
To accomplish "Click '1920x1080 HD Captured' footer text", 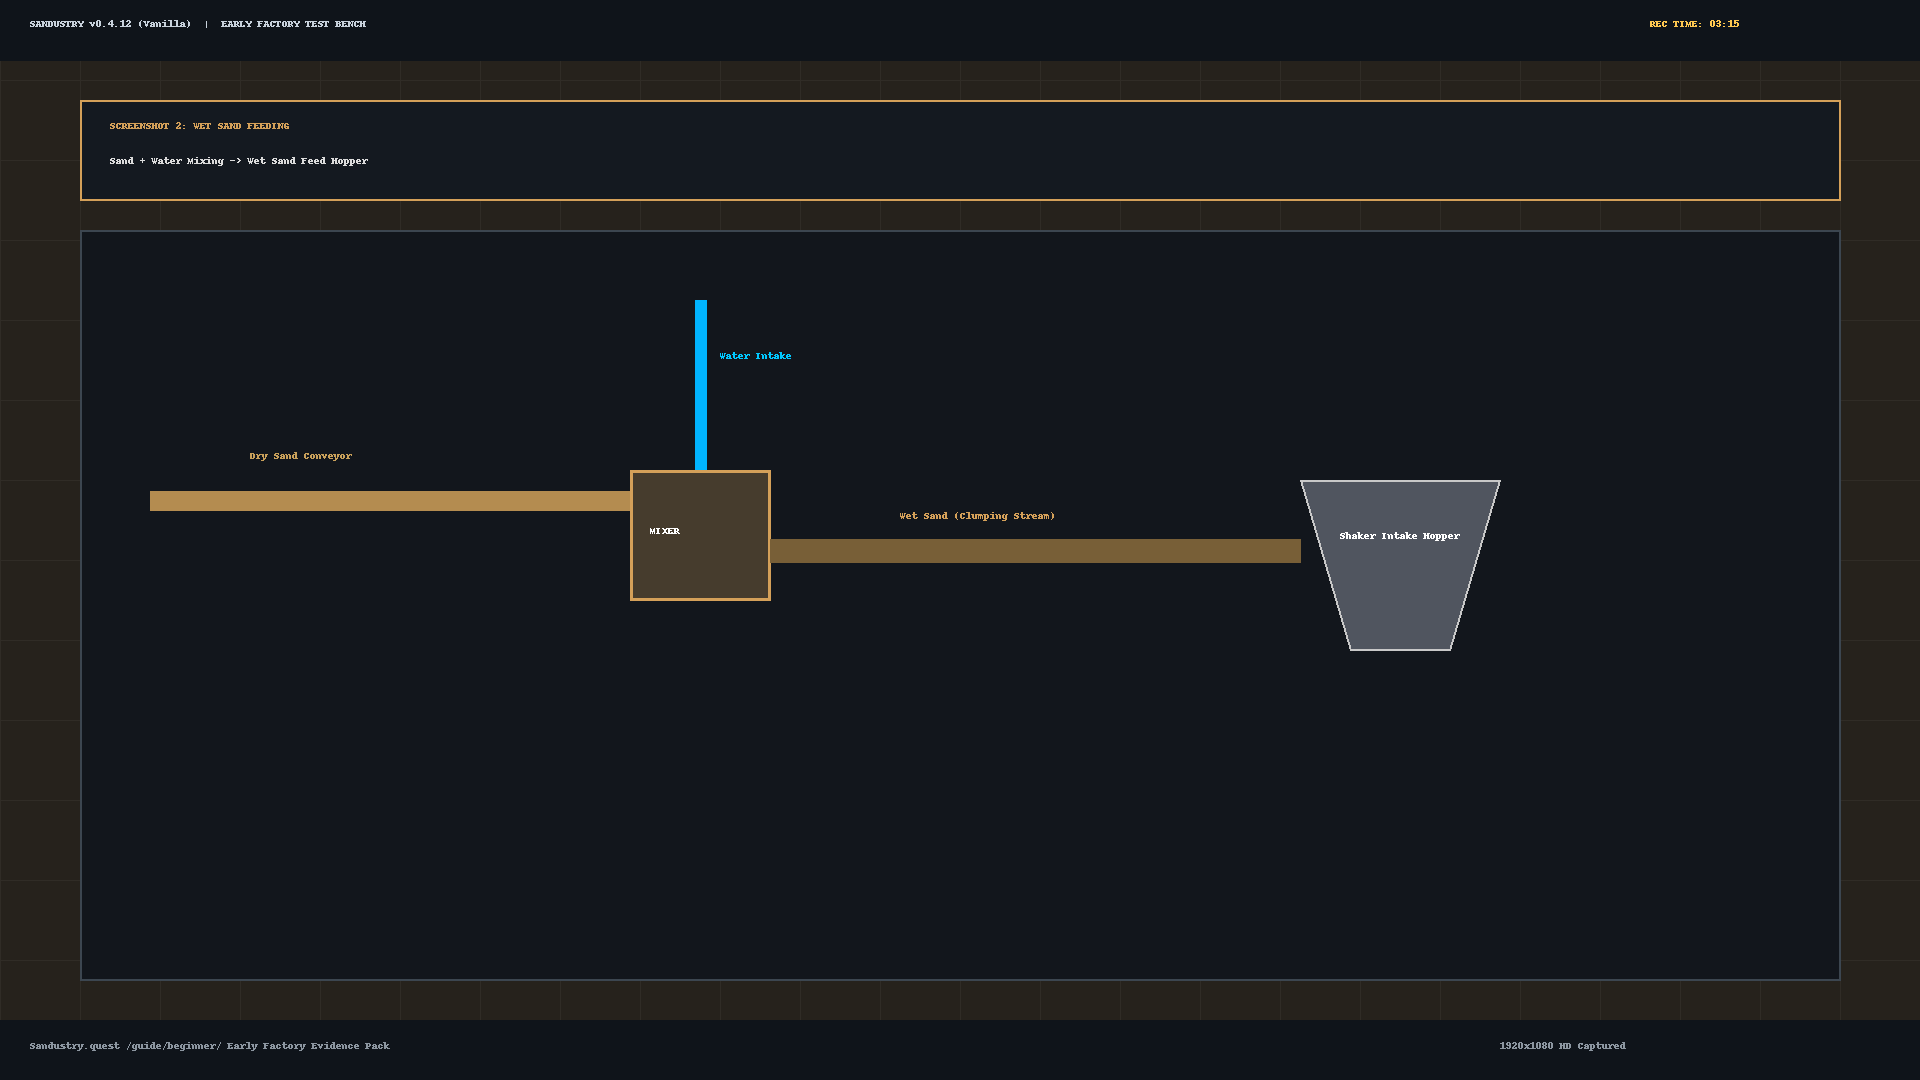I will [x=1562, y=1046].
